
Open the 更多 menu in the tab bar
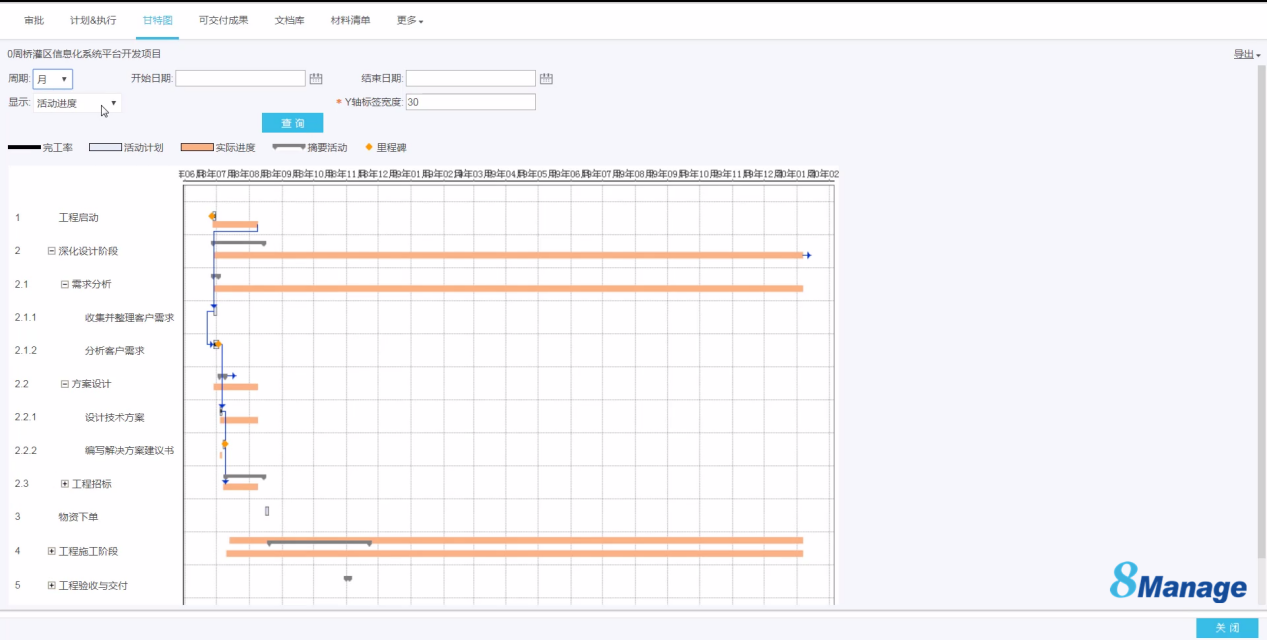[409, 20]
